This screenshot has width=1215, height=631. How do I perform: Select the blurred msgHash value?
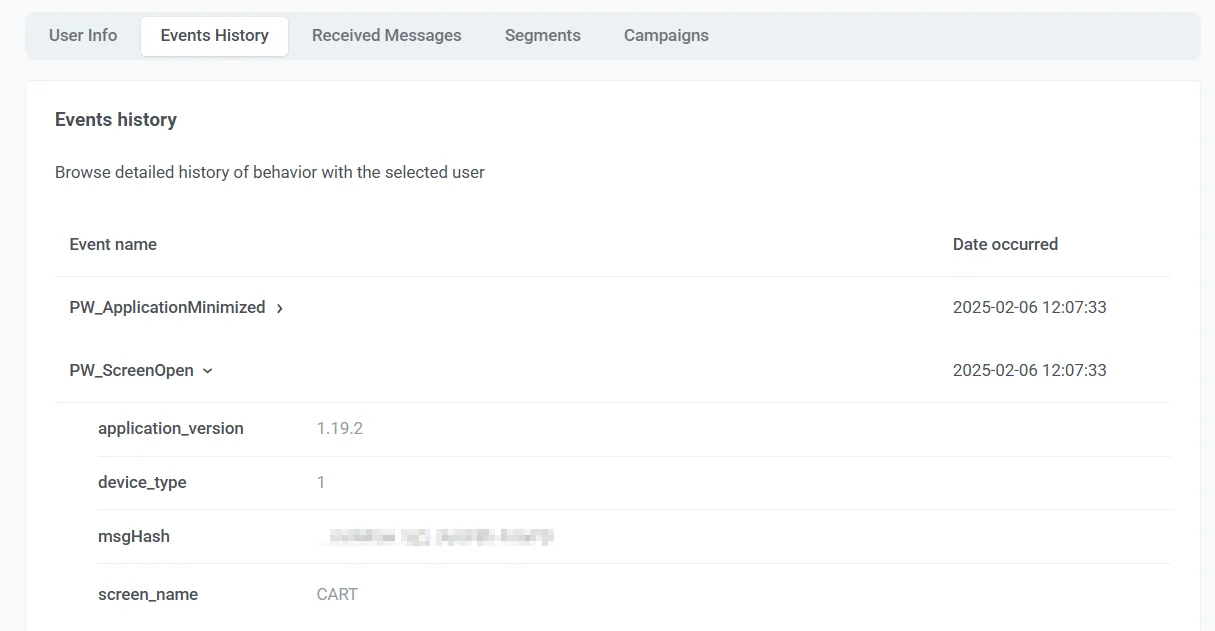435,537
